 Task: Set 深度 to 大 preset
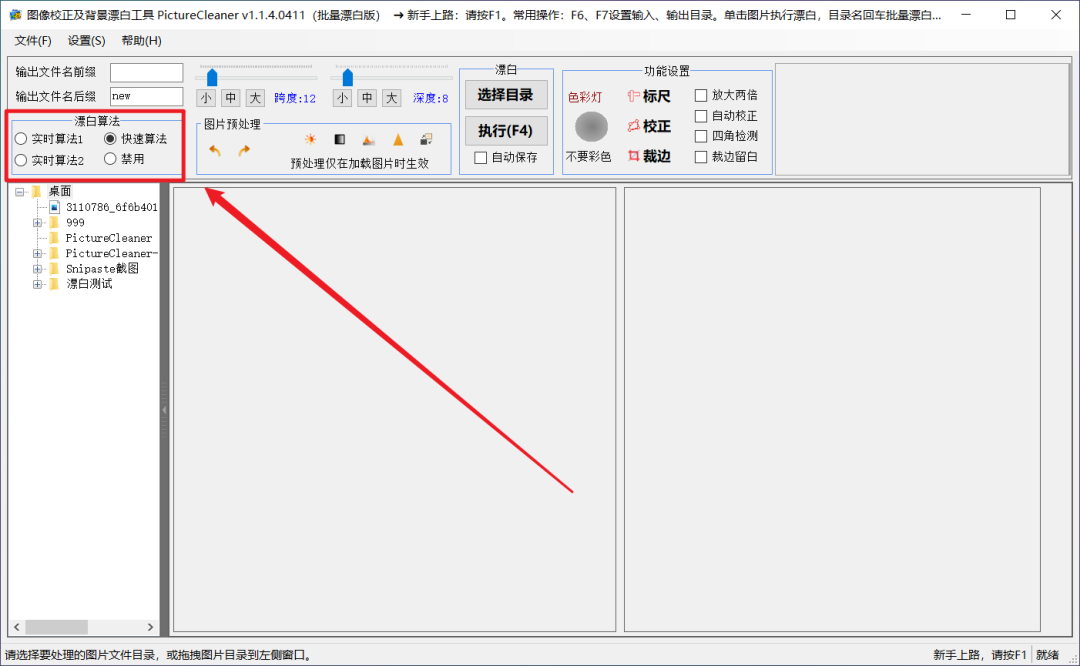point(391,98)
